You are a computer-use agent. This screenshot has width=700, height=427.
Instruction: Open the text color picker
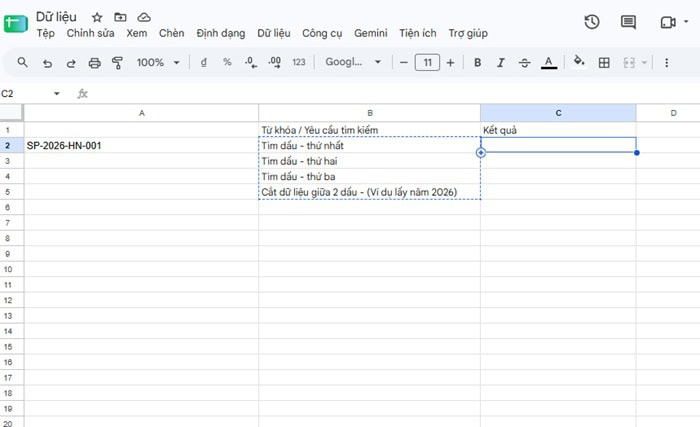click(549, 63)
